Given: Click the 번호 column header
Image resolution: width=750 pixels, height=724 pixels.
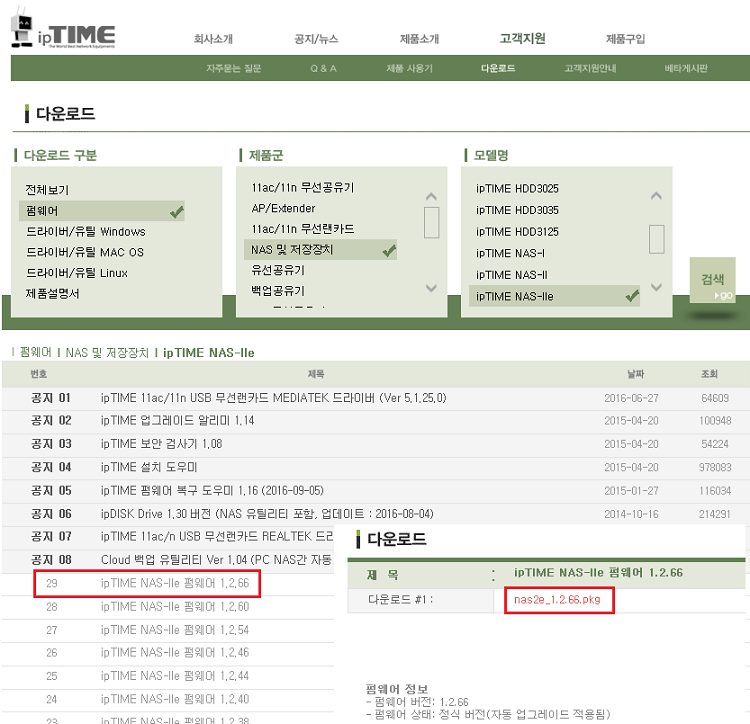Looking at the screenshot, I should click(39, 374).
